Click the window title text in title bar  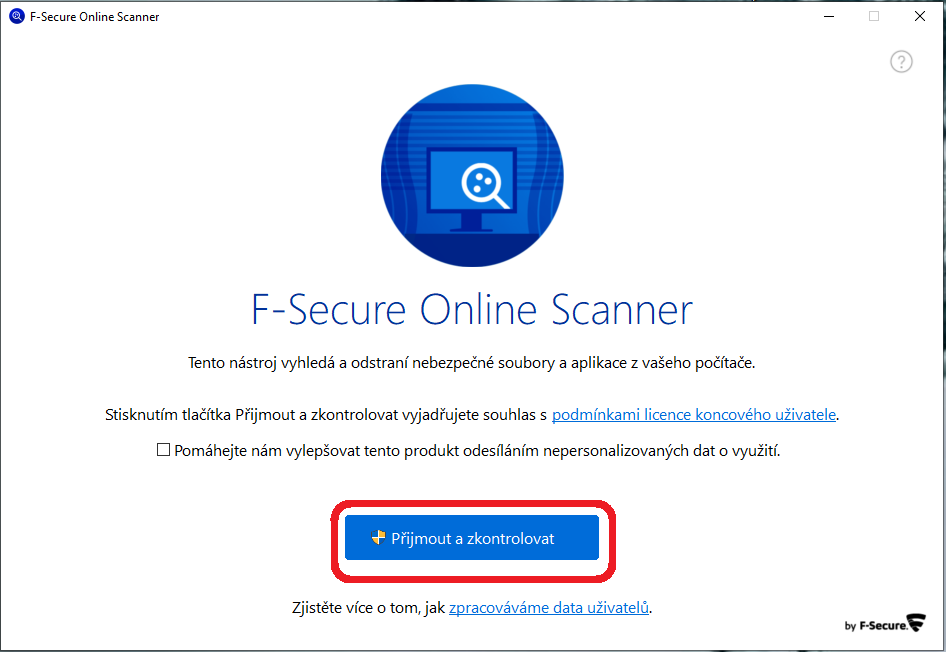click(95, 17)
